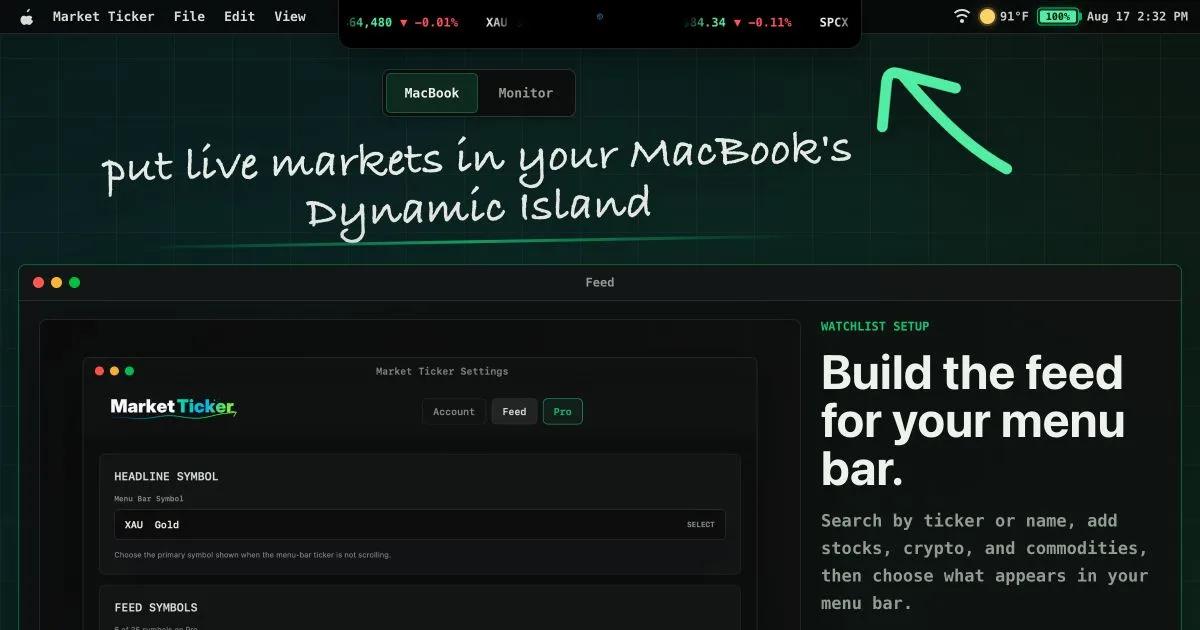Click the sun weather icon
Image resolution: width=1200 pixels, height=630 pixels.
tap(987, 16)
